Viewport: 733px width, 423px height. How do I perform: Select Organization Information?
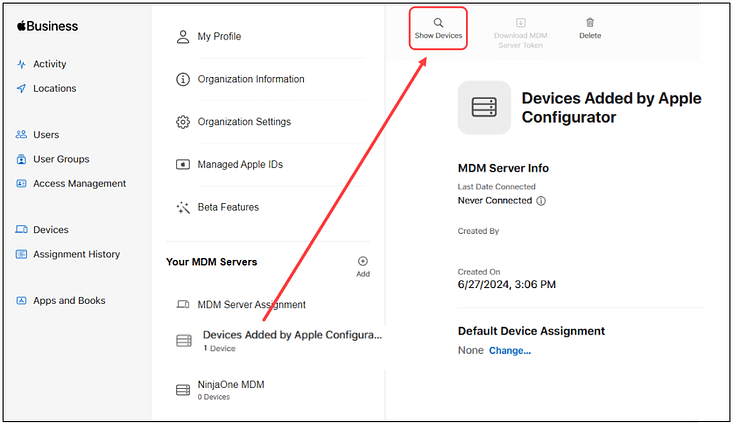click(250, 79)
